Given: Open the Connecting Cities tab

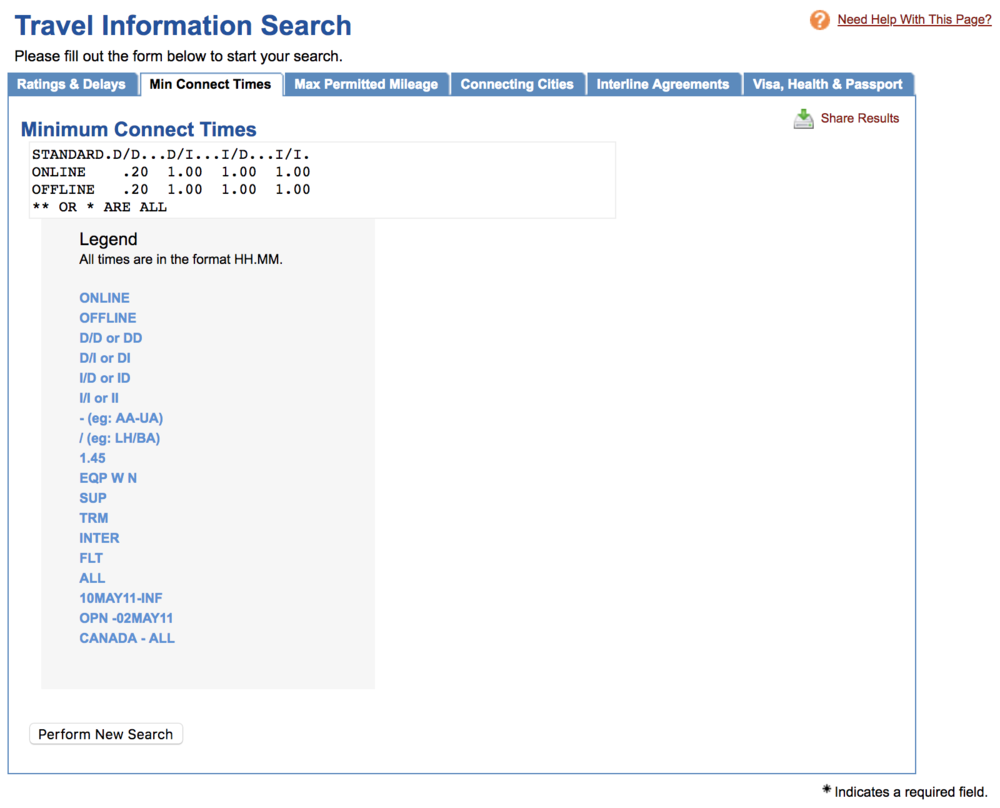Looking at the screenshot, I should point(517,85).
